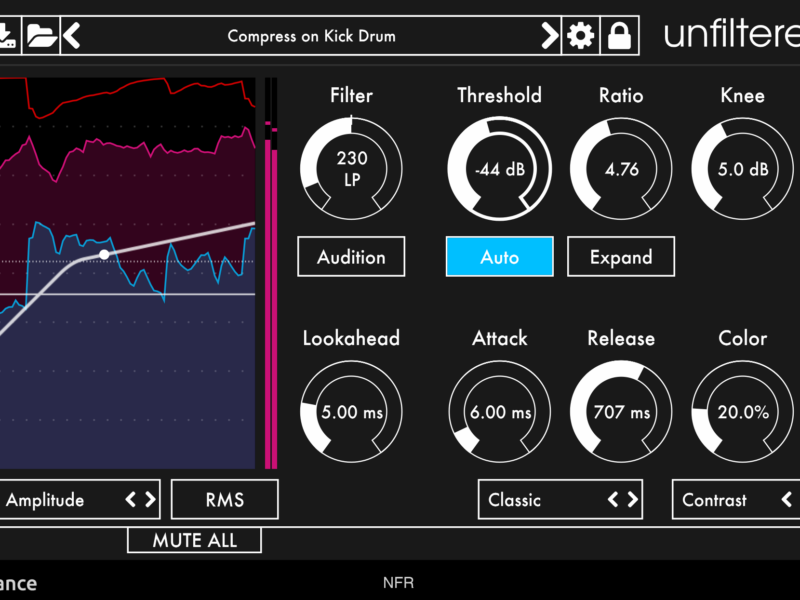Image resolution: width=800 pixels, height=600 pixels.
Task: Open the Contrast color mode selector
Action: [720, 500]
